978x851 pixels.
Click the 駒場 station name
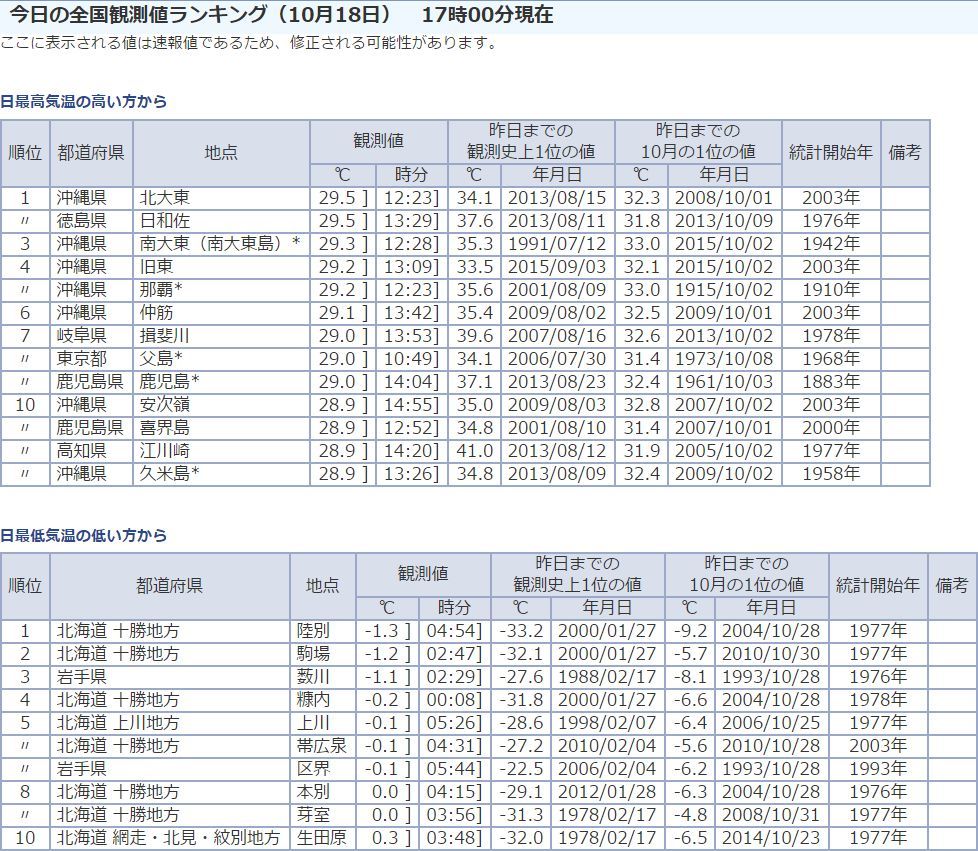pos(313,654)
